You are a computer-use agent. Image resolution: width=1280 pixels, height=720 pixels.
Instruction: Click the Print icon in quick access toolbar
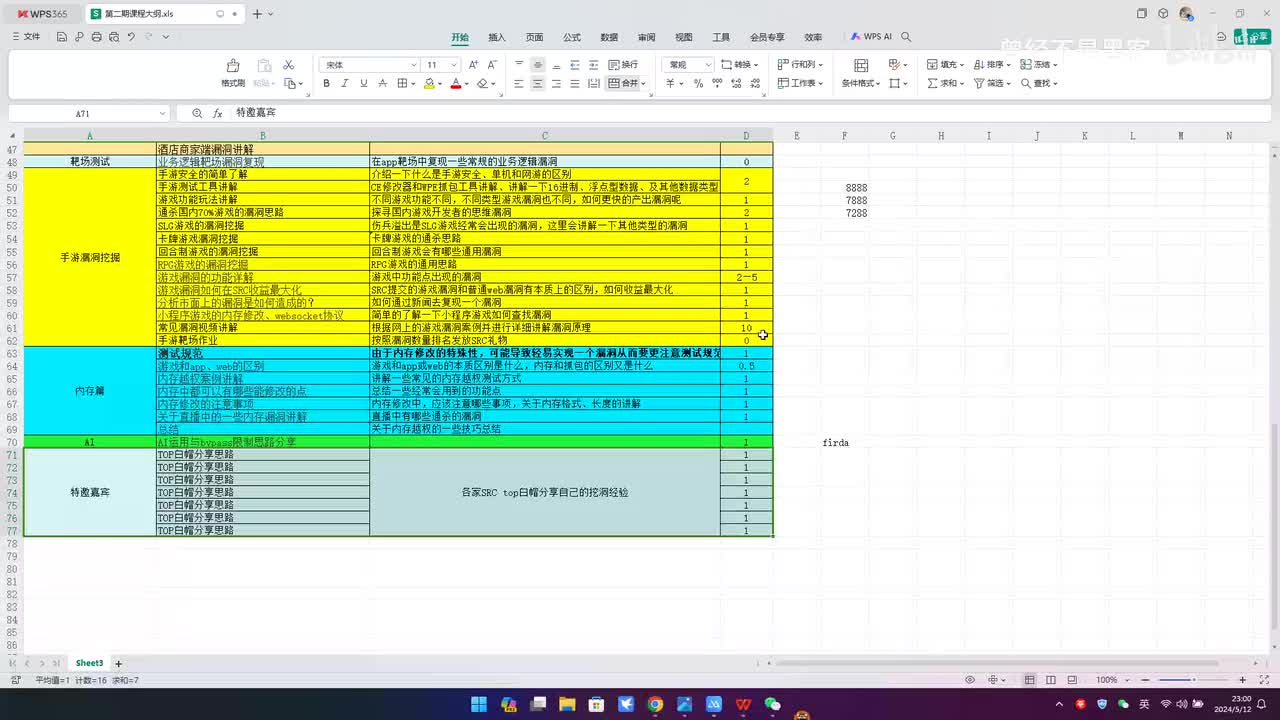click(x=96, y=37)
